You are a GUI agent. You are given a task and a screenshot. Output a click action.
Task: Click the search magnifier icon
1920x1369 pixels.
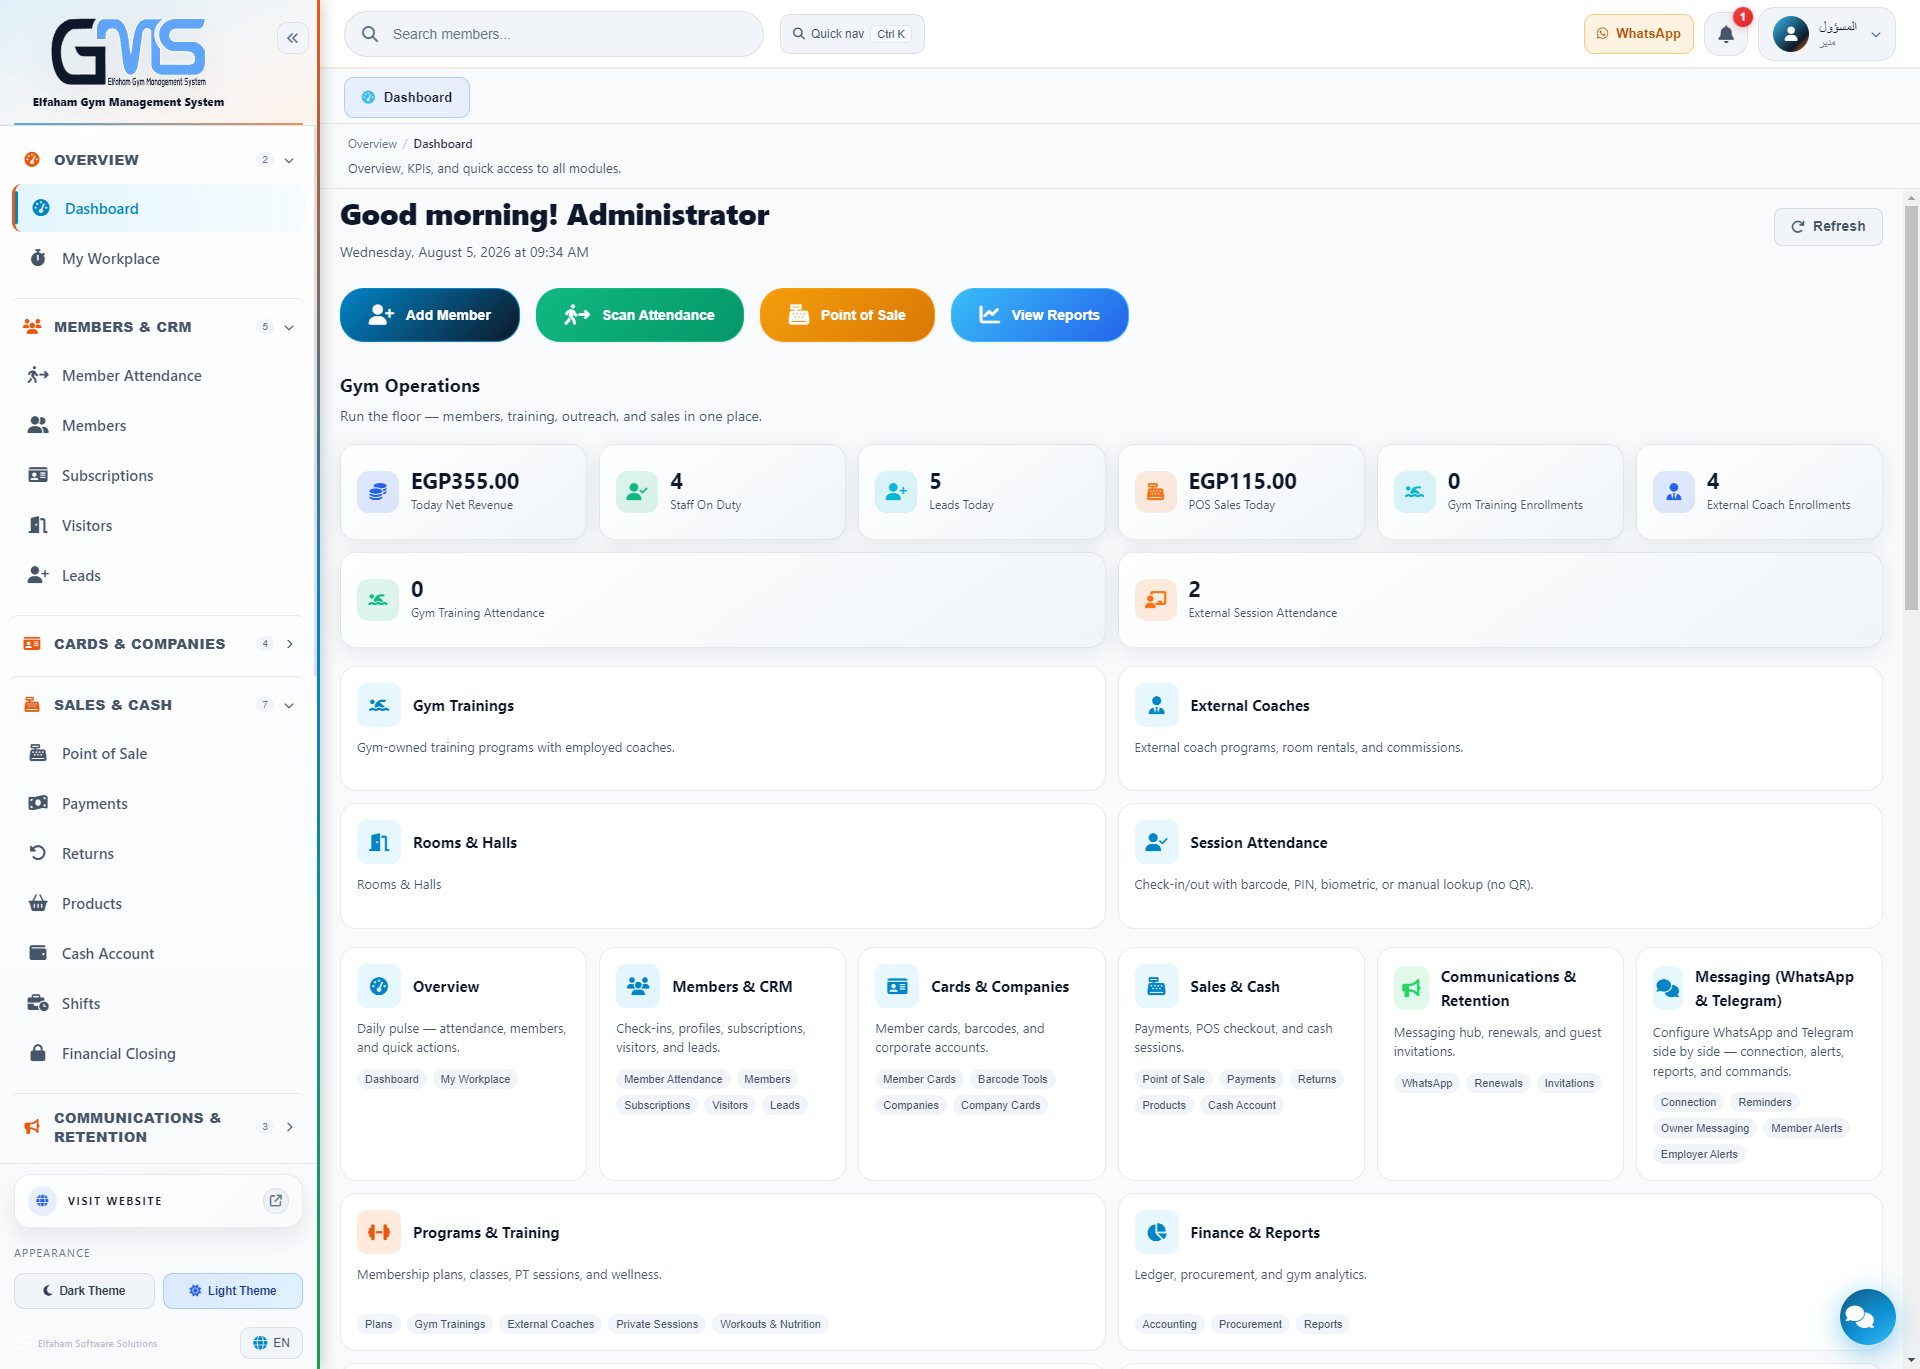coord(370,34)
